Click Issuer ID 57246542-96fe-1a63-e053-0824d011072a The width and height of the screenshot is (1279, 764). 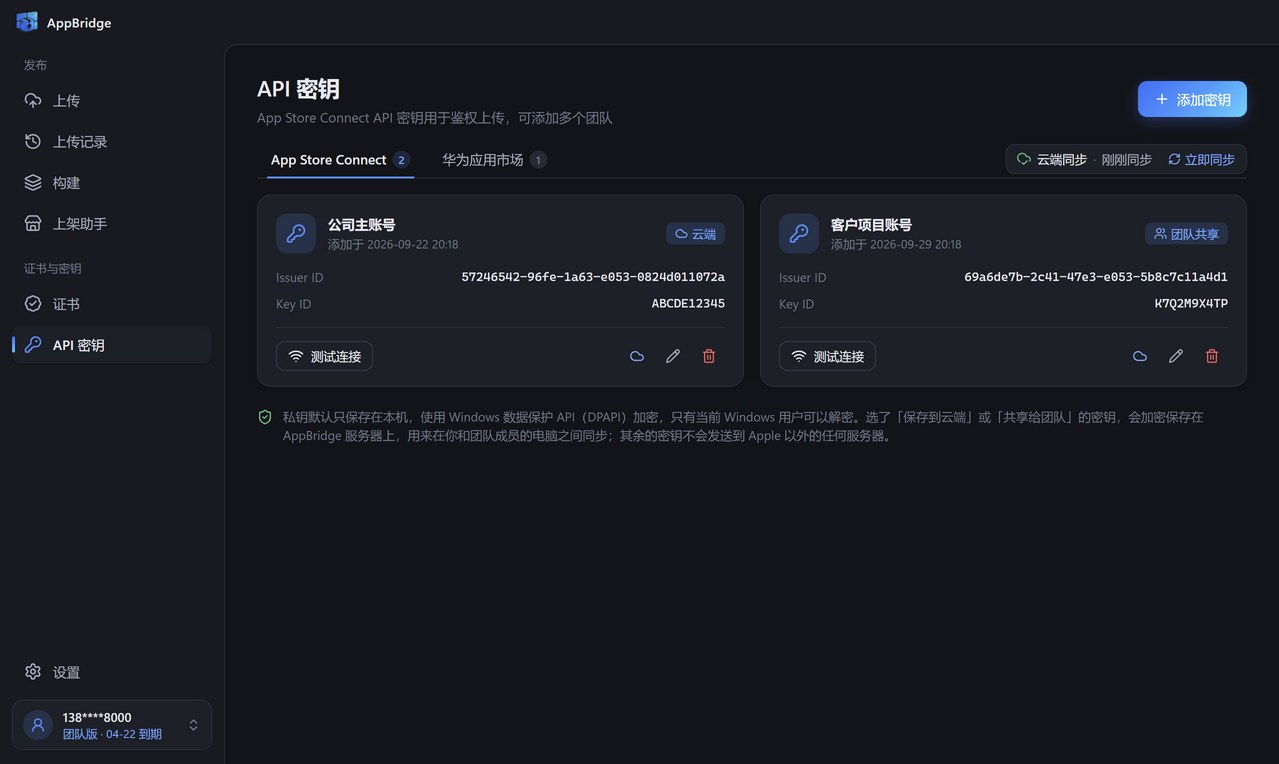593,277
